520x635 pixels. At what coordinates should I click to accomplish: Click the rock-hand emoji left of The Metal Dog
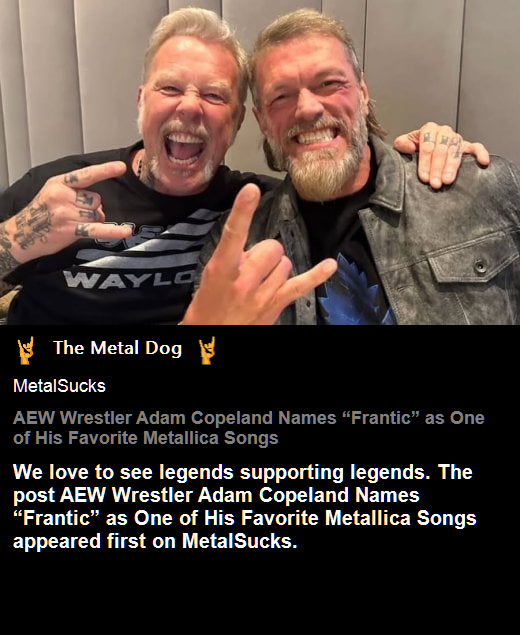point(26,350)
